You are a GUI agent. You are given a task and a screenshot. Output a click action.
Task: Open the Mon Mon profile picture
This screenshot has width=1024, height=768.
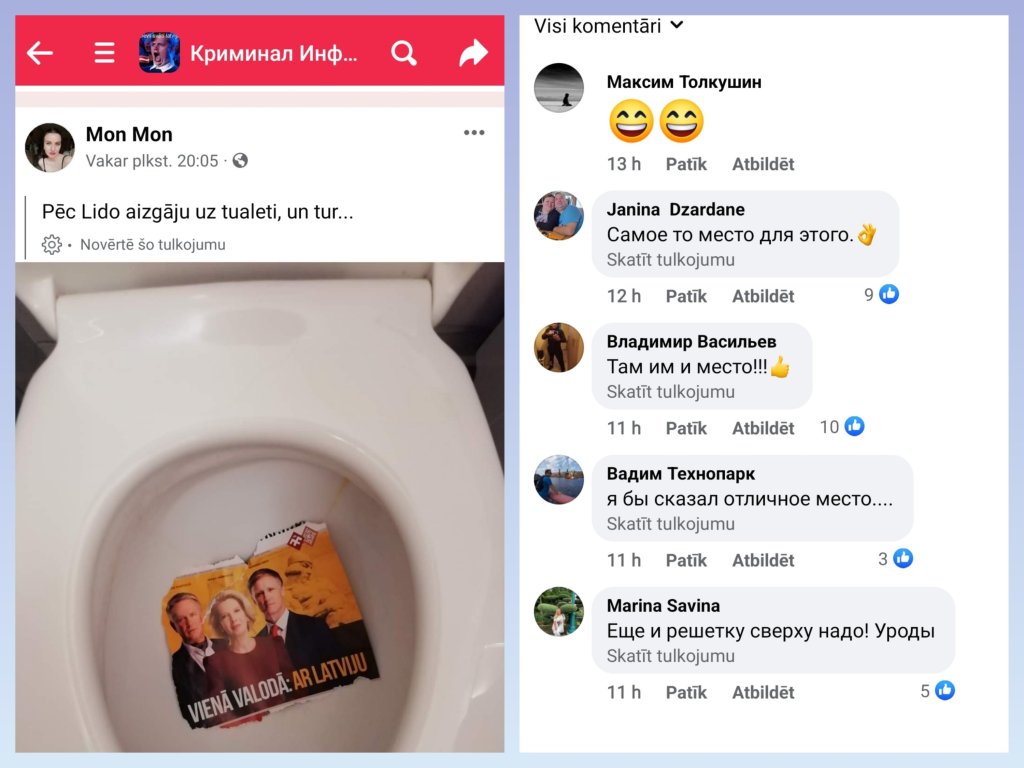click(50, 147)
